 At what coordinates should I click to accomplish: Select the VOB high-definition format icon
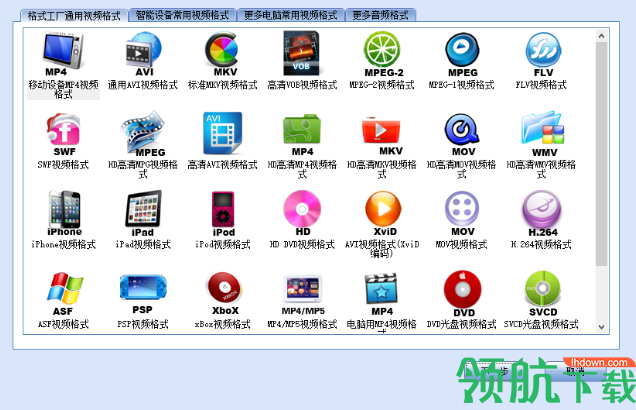point(301,53)
